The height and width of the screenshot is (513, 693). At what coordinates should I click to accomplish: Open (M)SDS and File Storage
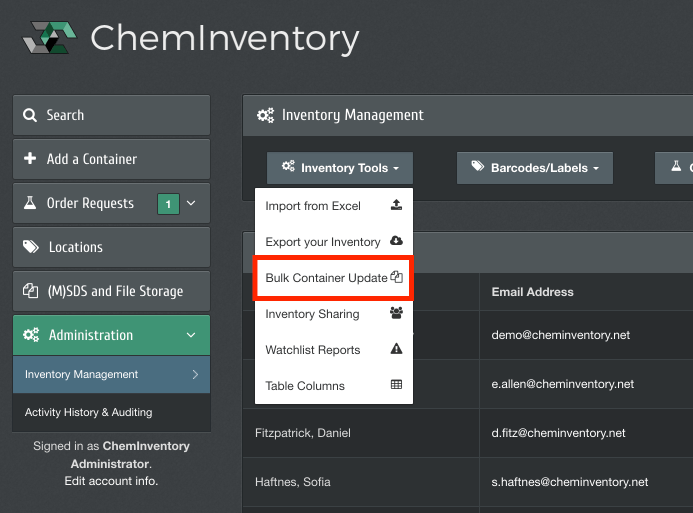coord(111,291)
